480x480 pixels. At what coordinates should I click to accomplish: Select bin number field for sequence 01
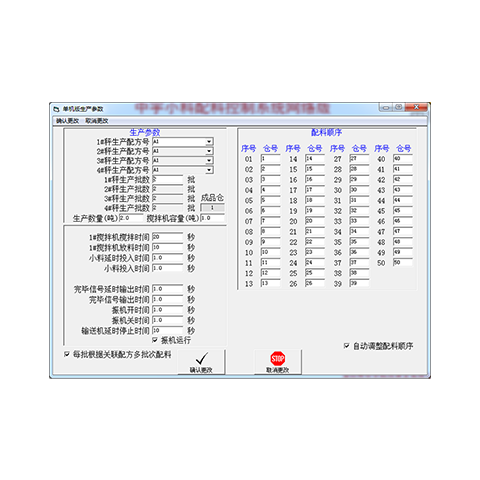click(270, 159)
